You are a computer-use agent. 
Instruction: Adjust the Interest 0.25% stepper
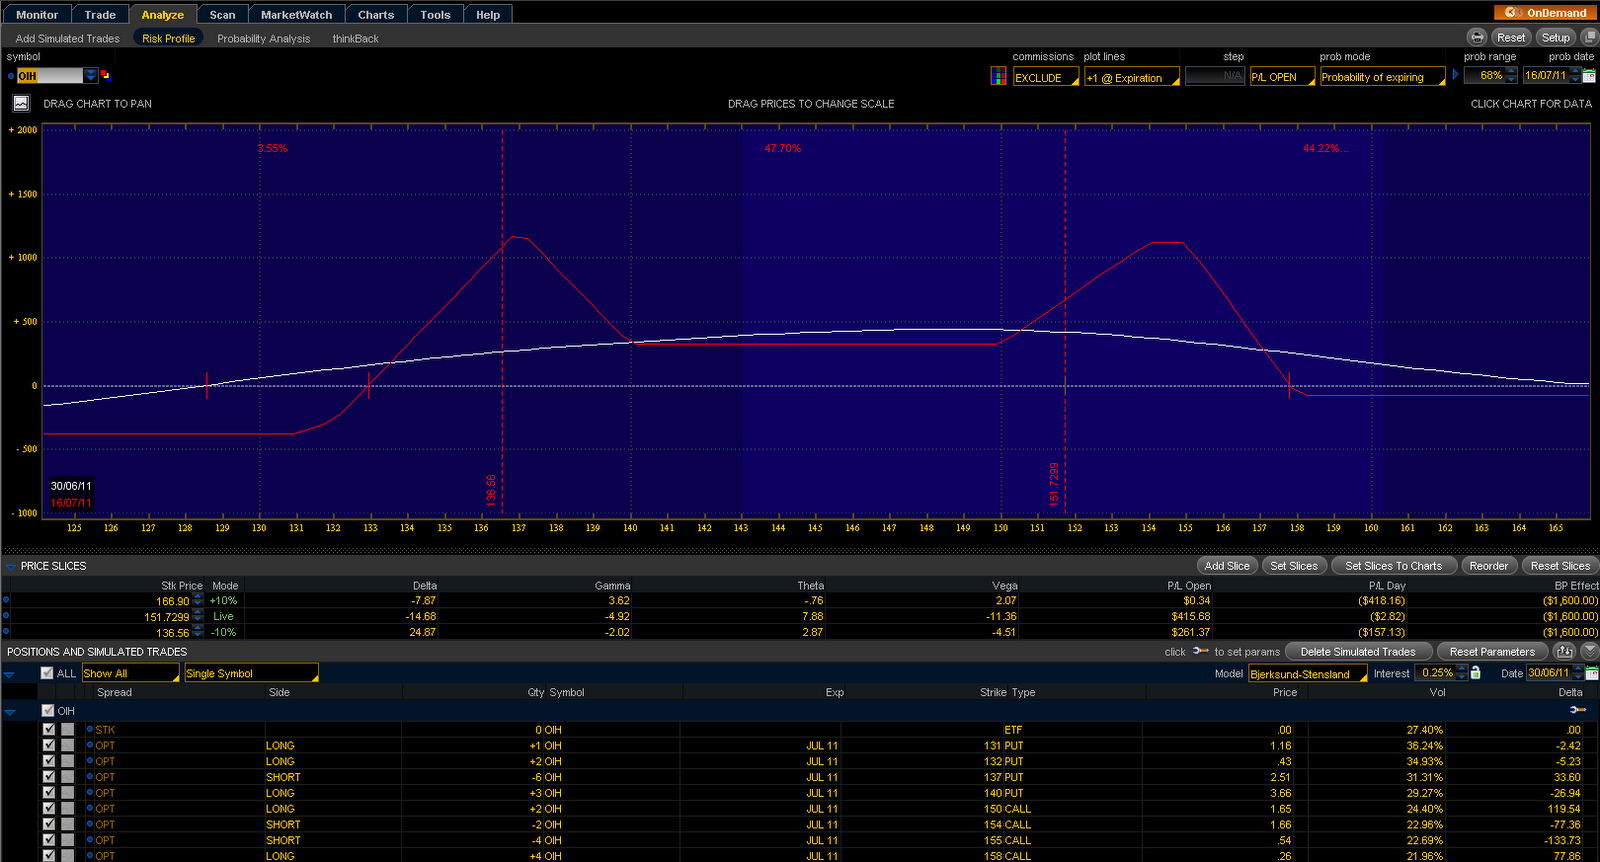[x=1462, y=673]
